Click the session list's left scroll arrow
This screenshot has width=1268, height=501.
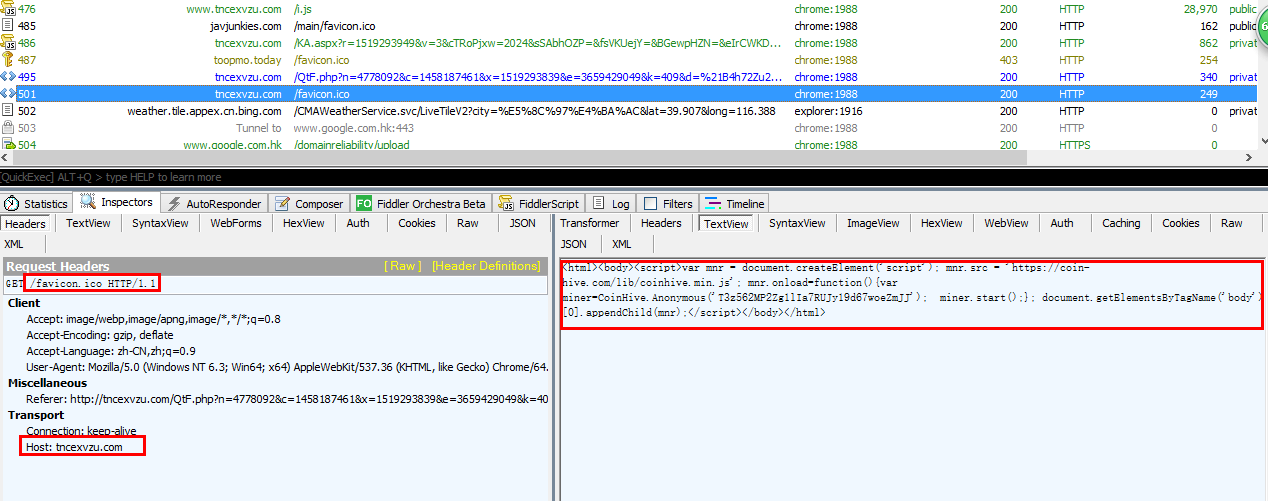click(6, 158)
